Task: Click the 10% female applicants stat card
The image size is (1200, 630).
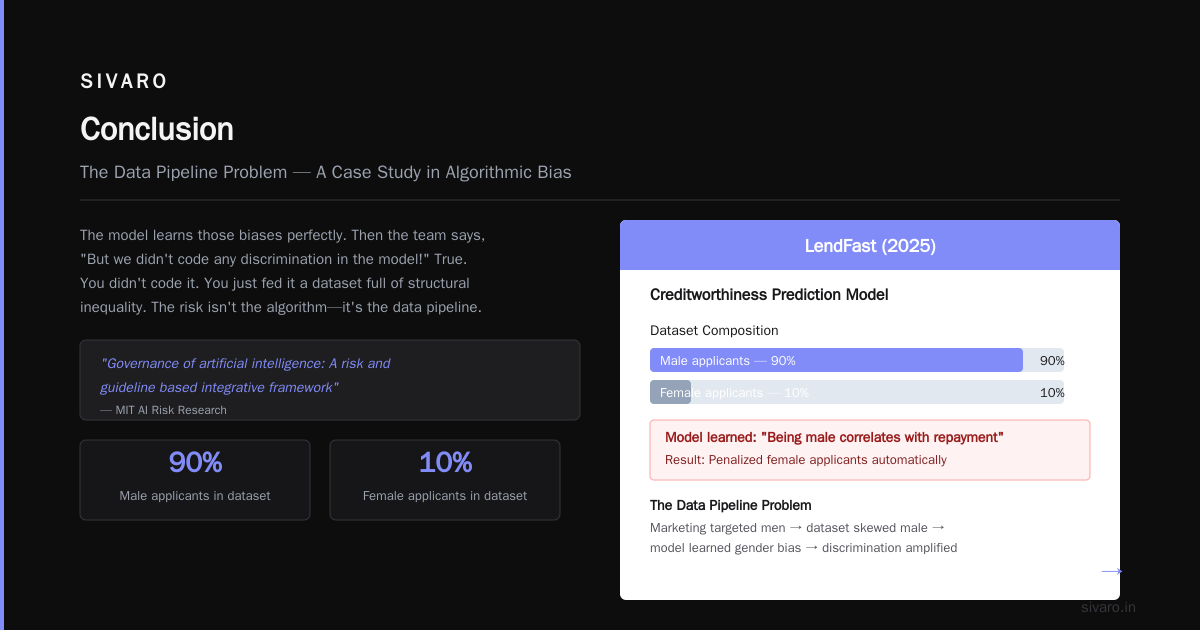Action: (445, 480)
